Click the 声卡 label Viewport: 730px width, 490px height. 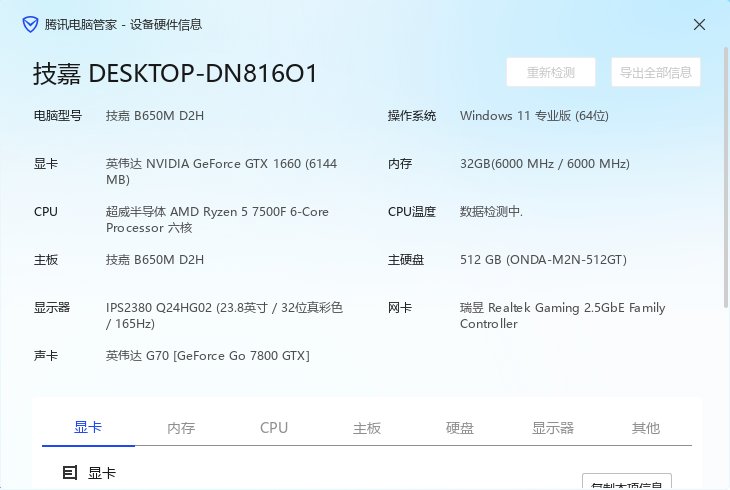(46, 355)
